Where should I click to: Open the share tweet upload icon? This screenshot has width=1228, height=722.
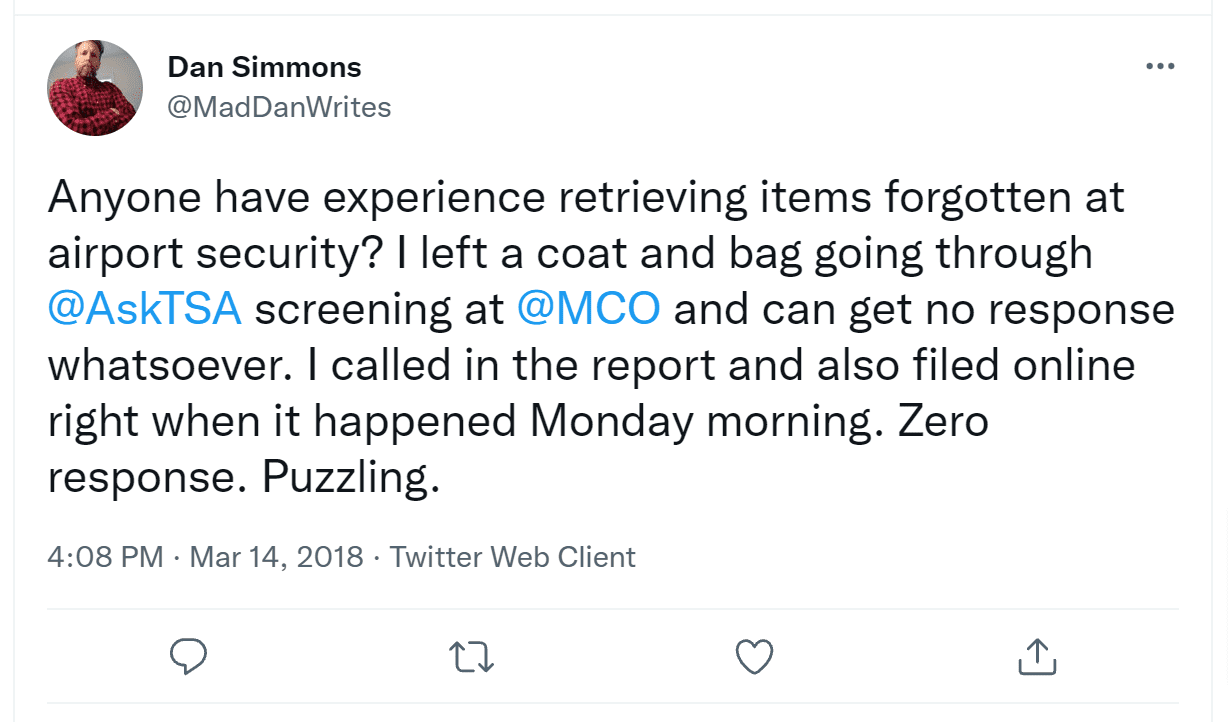[x=1037, y=656]
